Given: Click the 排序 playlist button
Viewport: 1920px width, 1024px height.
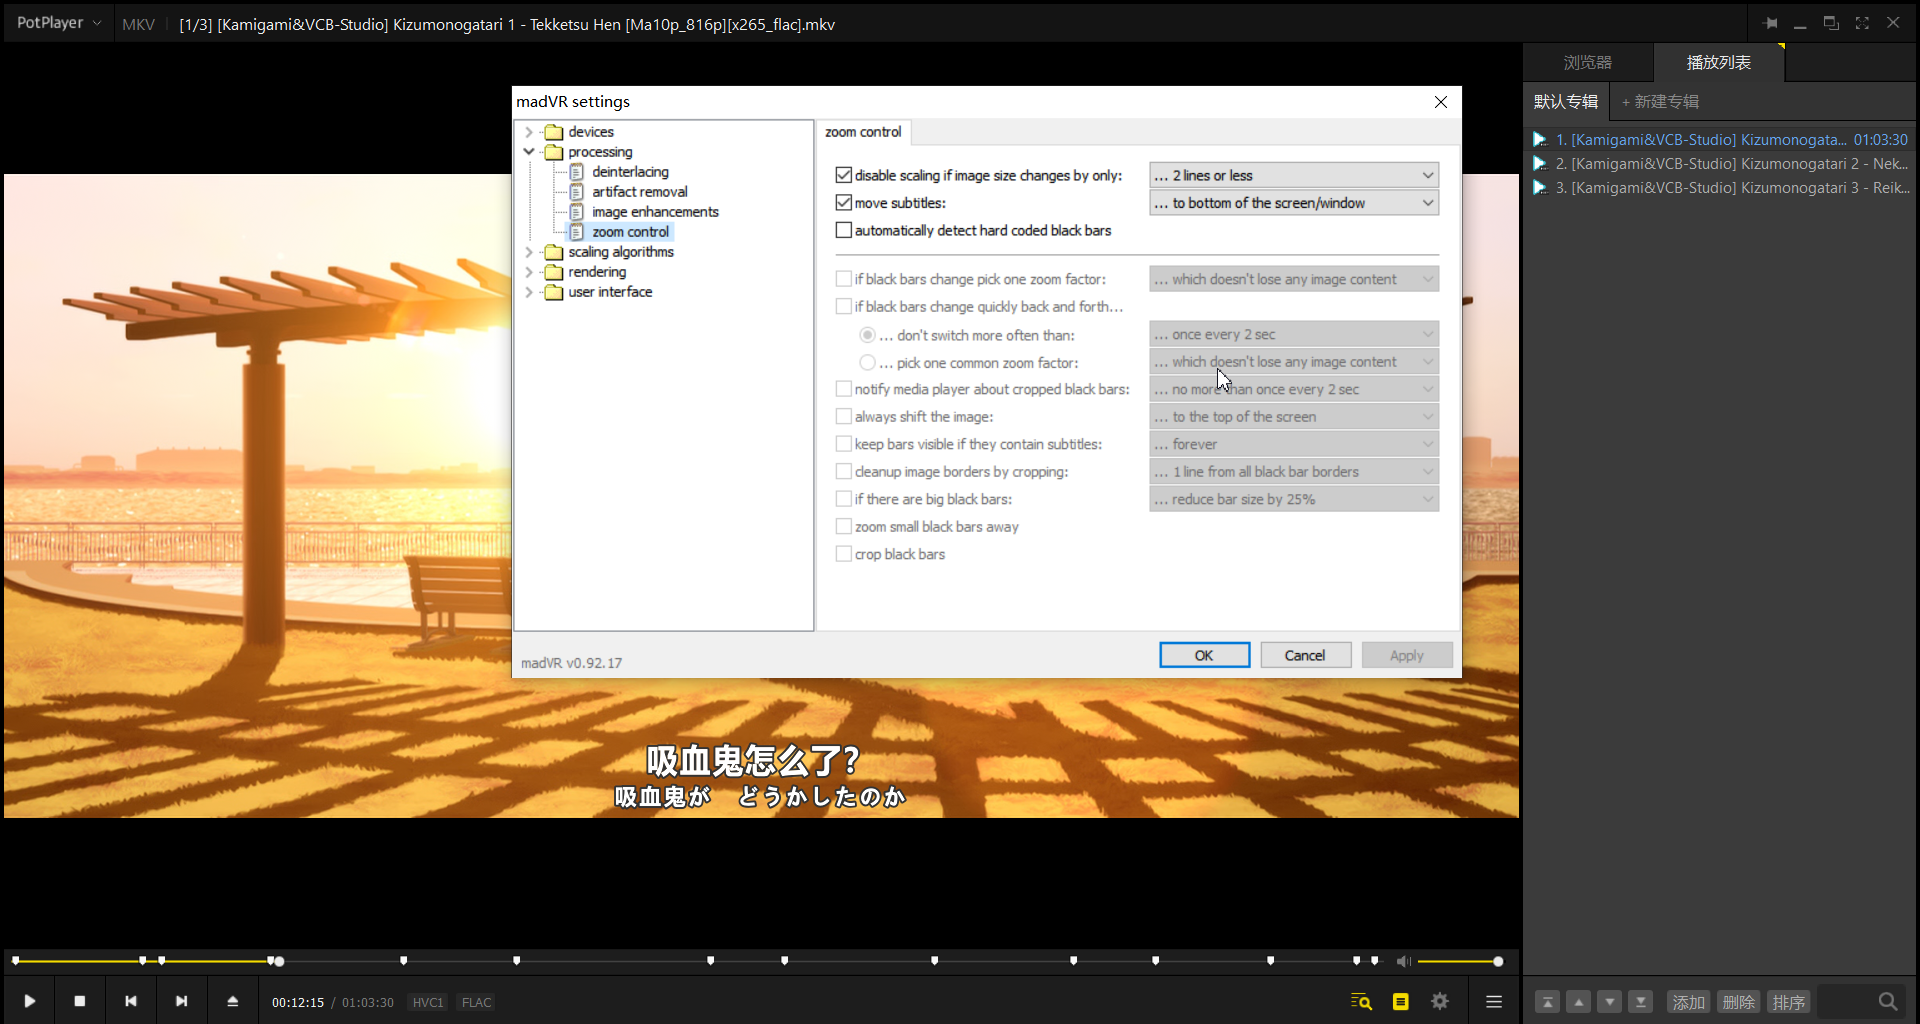Looking at the screenshot, I should [x=1788, y=1002].
